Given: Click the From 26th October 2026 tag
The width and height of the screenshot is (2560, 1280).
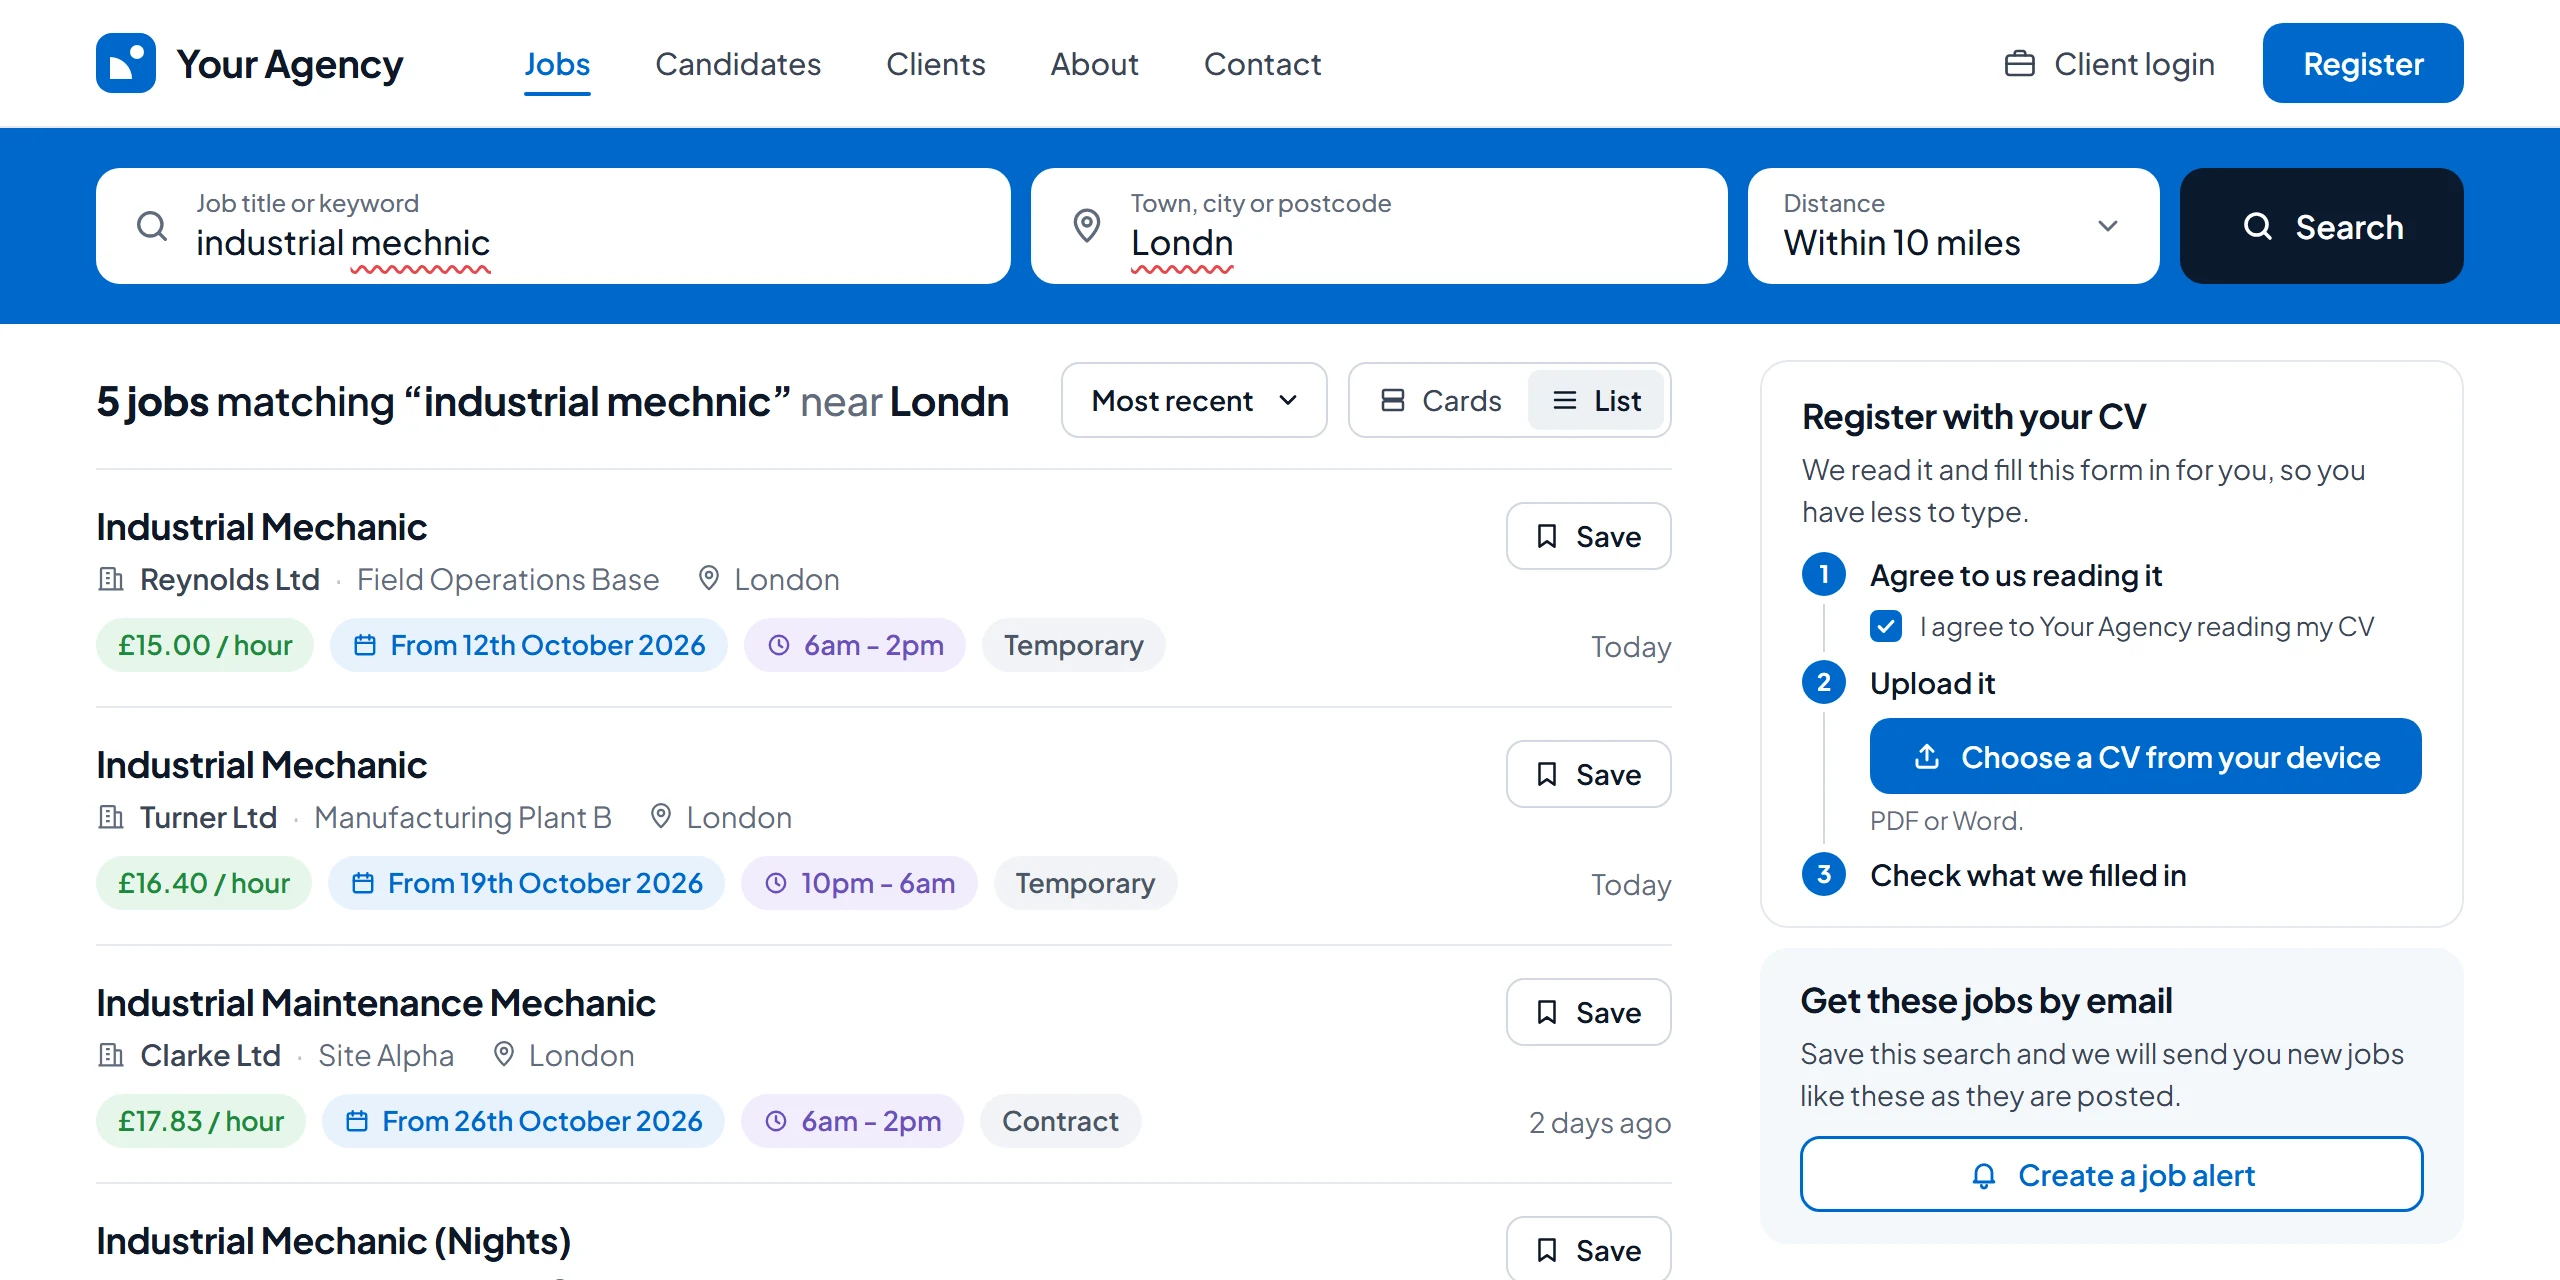Looking at the screenshot, I should tap(523, 1121).
